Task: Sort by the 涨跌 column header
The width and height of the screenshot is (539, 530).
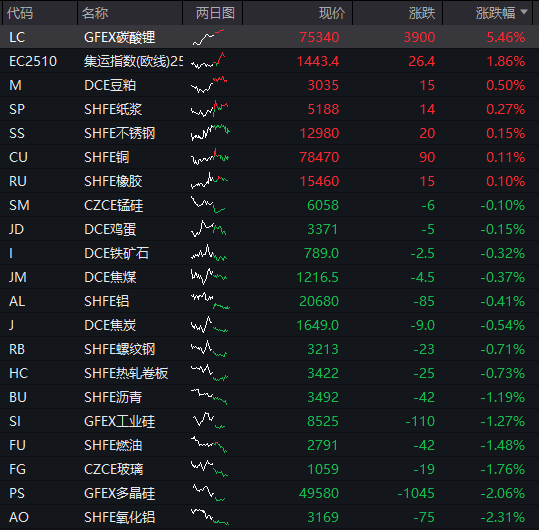Action: coord(422,13)
